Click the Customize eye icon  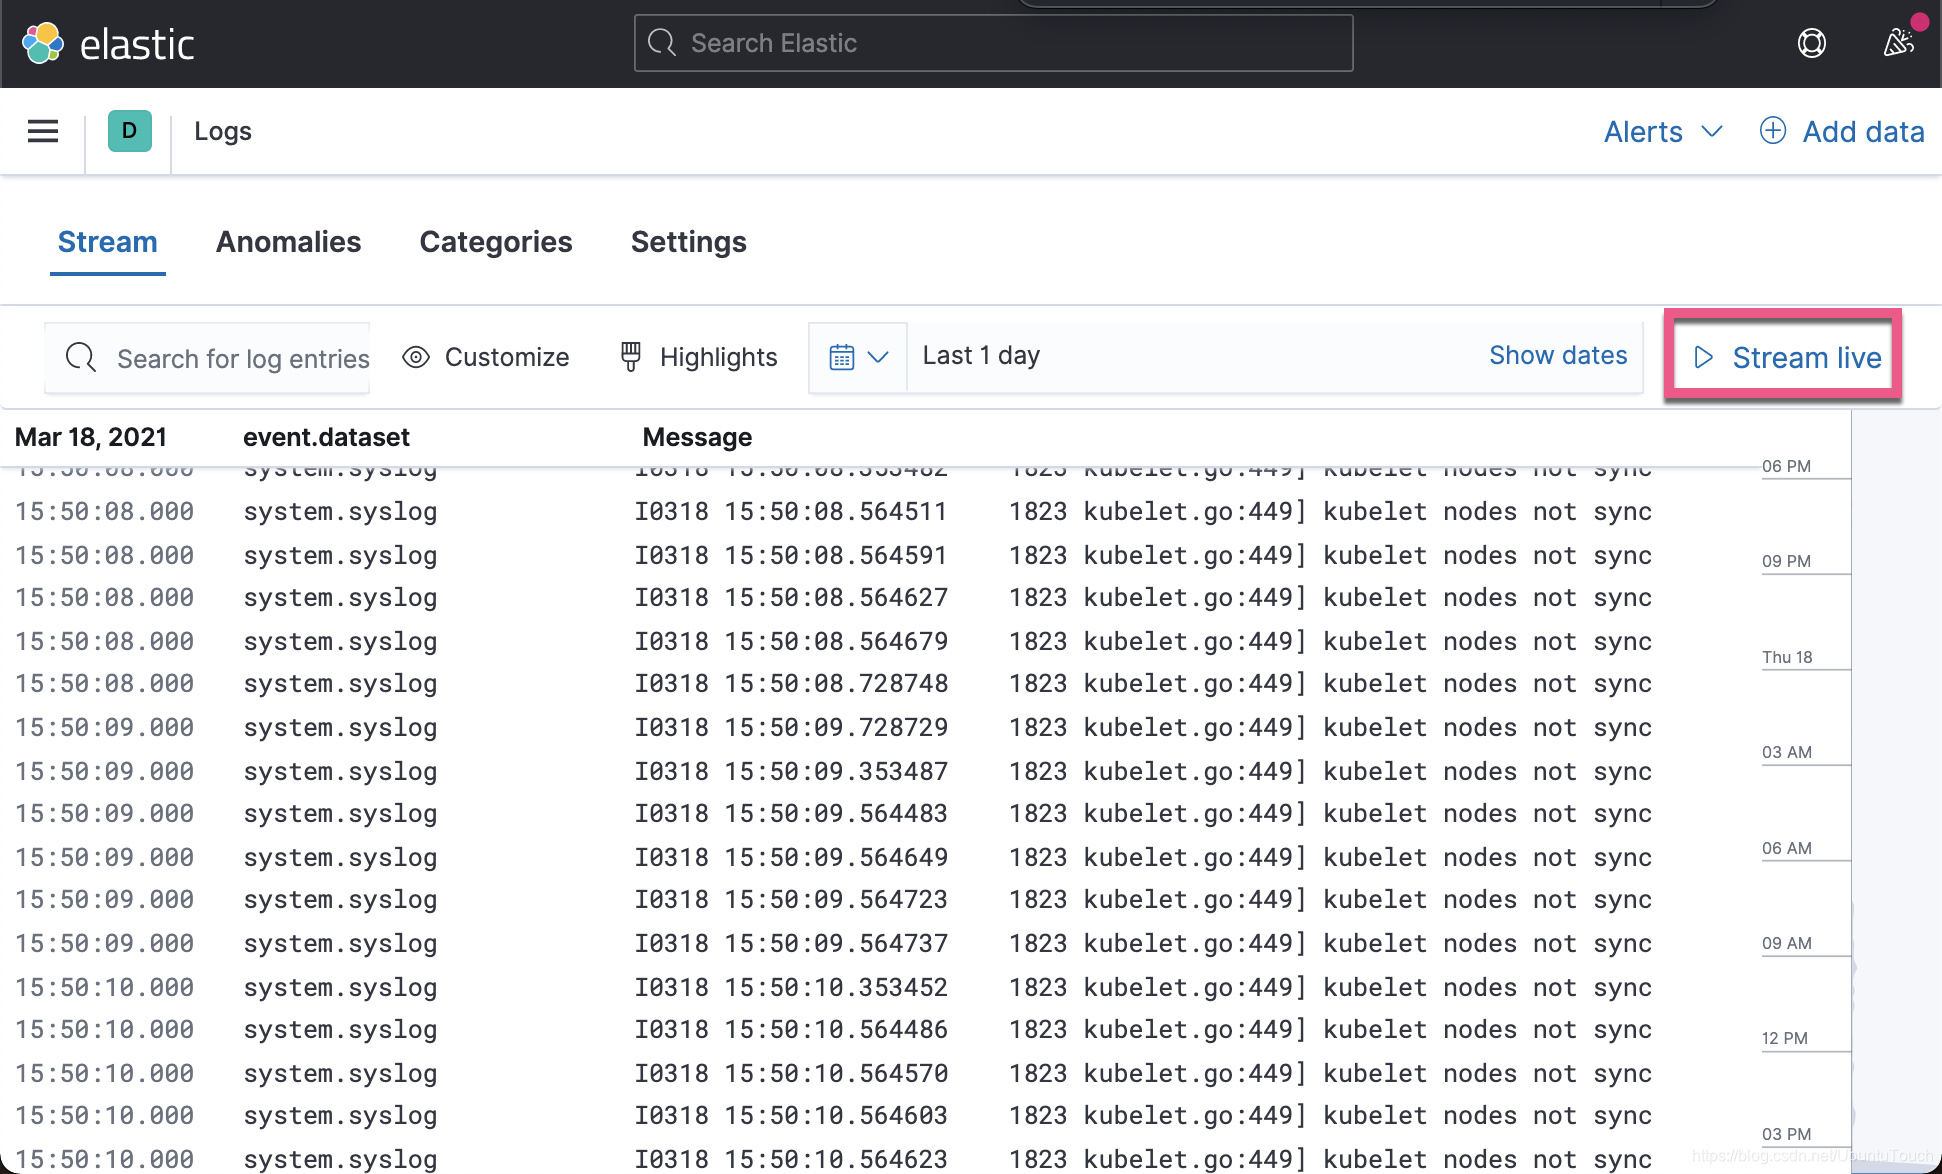tap(416, 357)
